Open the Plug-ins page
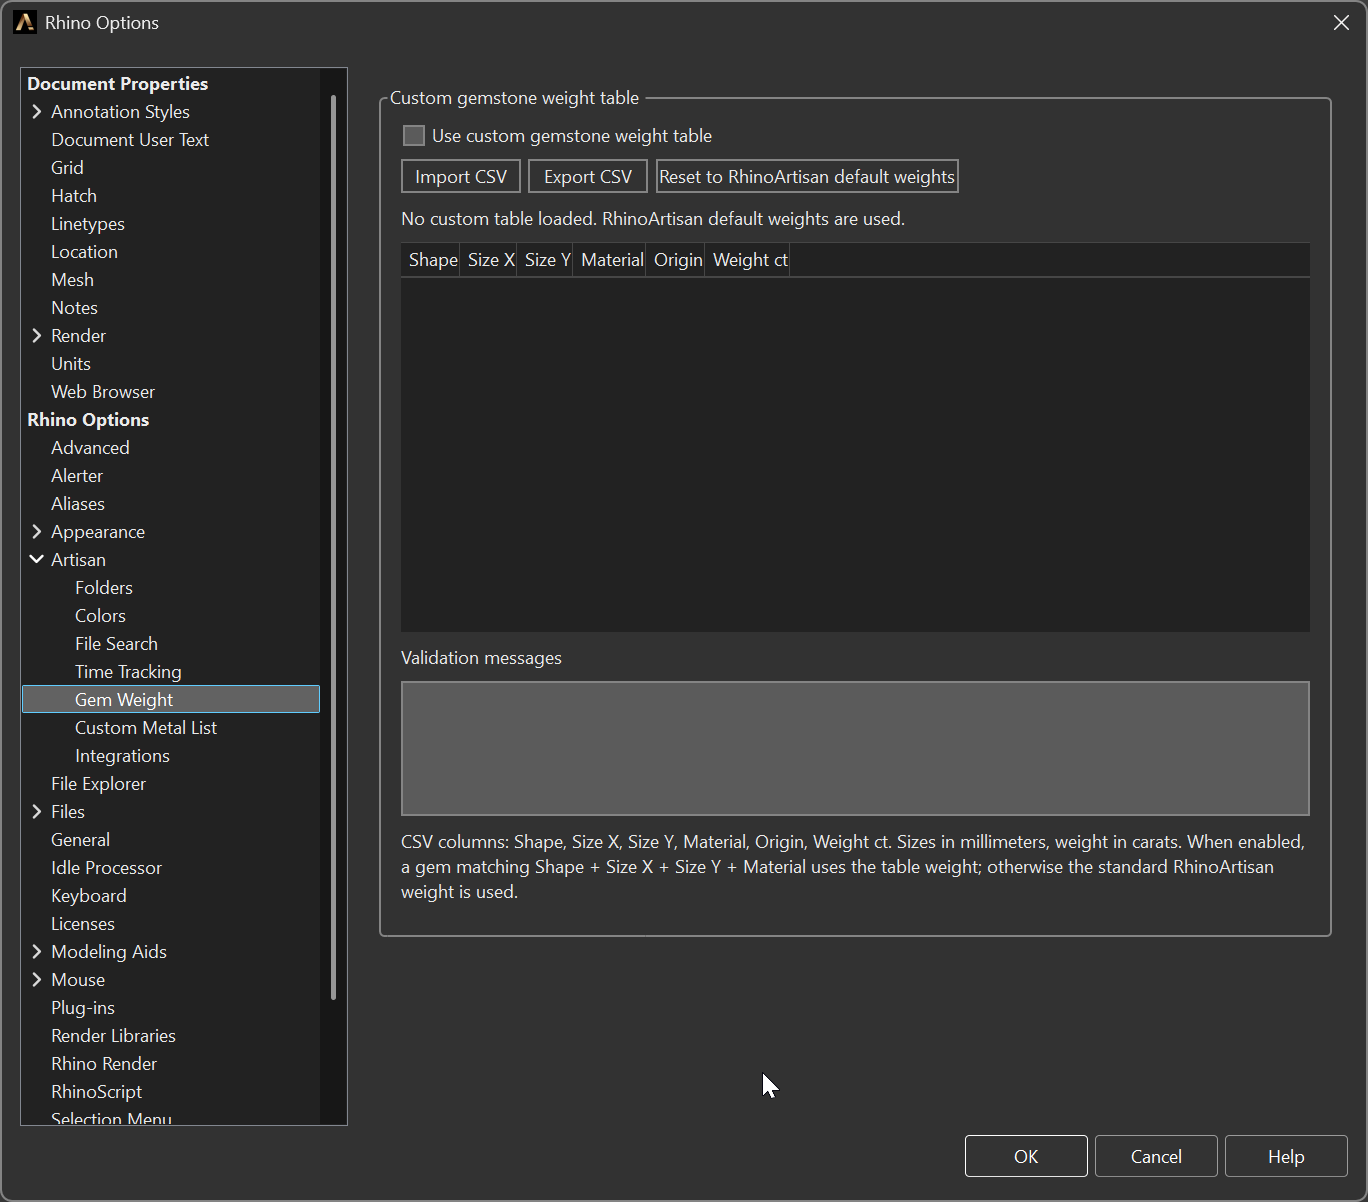Screen dimensions: 1368x1202 pyautogui.click(x=83, y=1007)
